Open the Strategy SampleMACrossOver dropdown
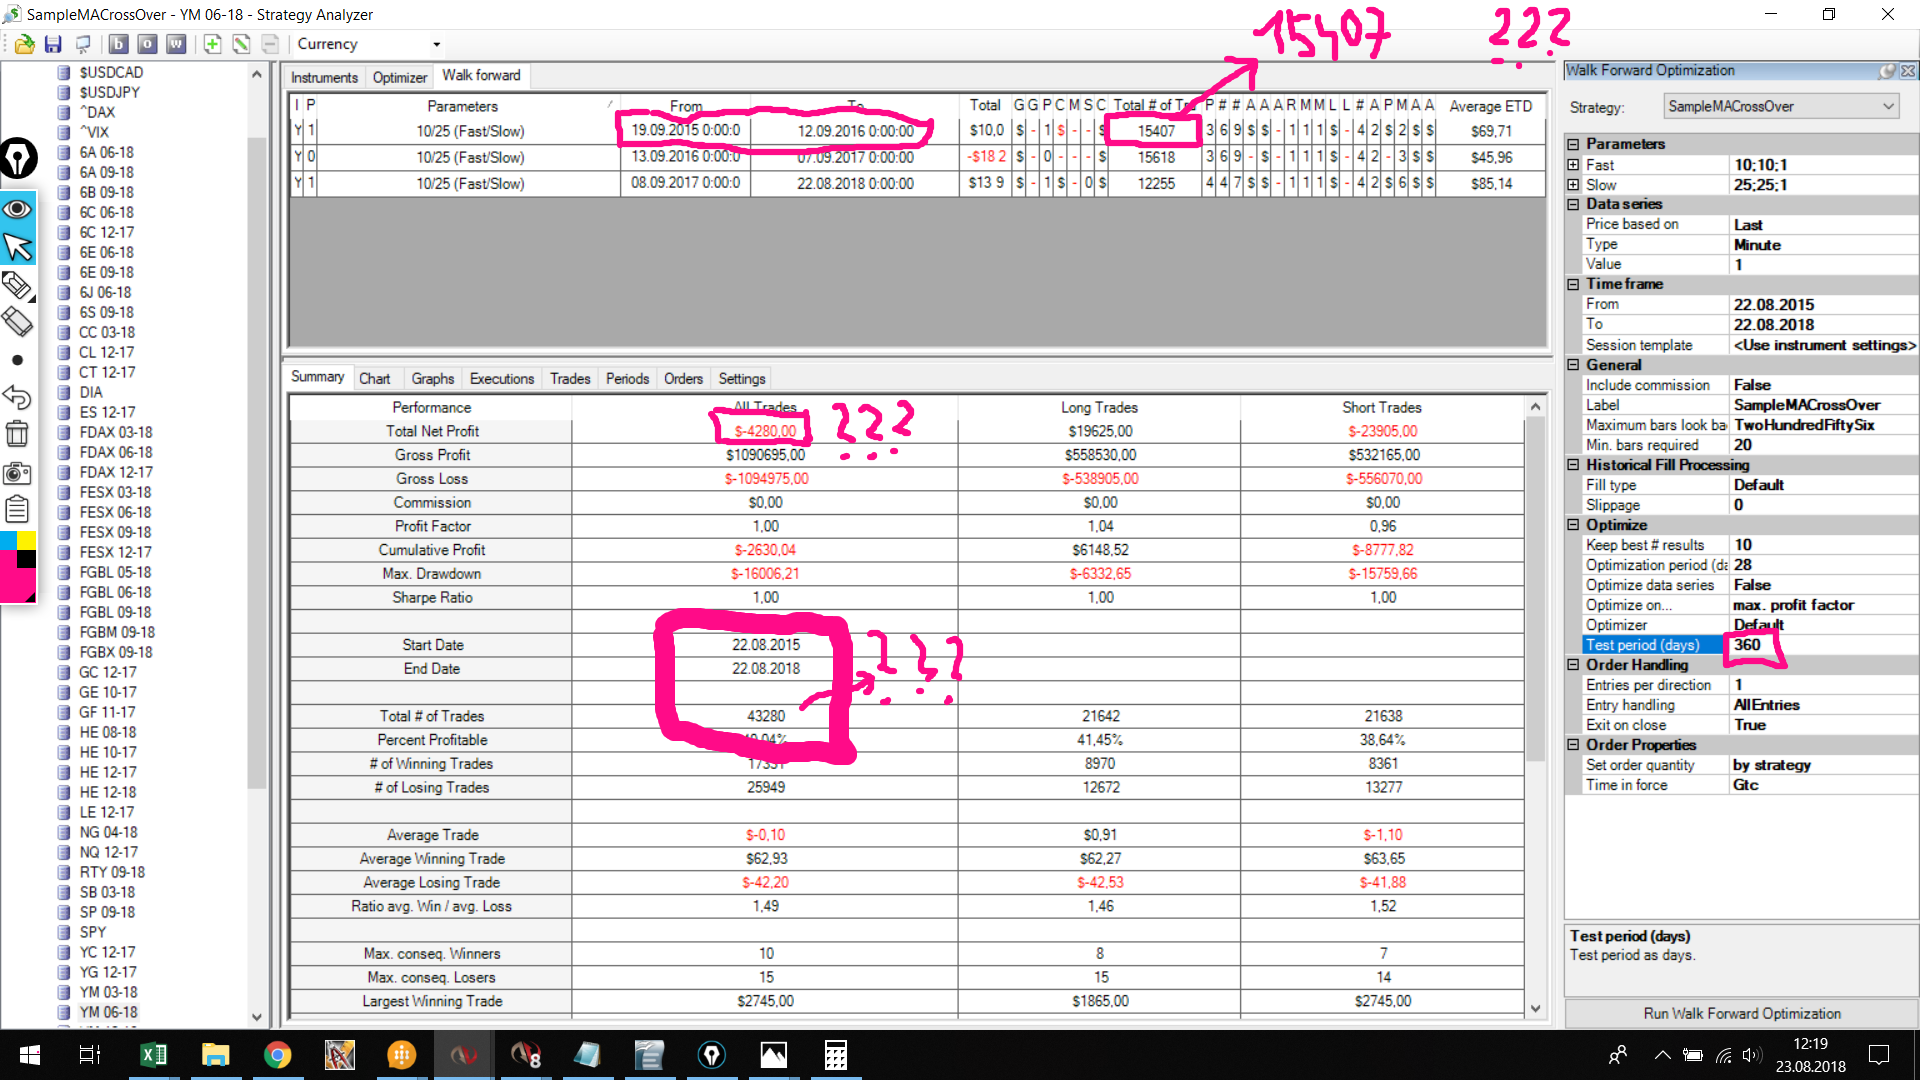Image resolution: width=1920 pixels, height=1080 pixels. pos(1781,106)
